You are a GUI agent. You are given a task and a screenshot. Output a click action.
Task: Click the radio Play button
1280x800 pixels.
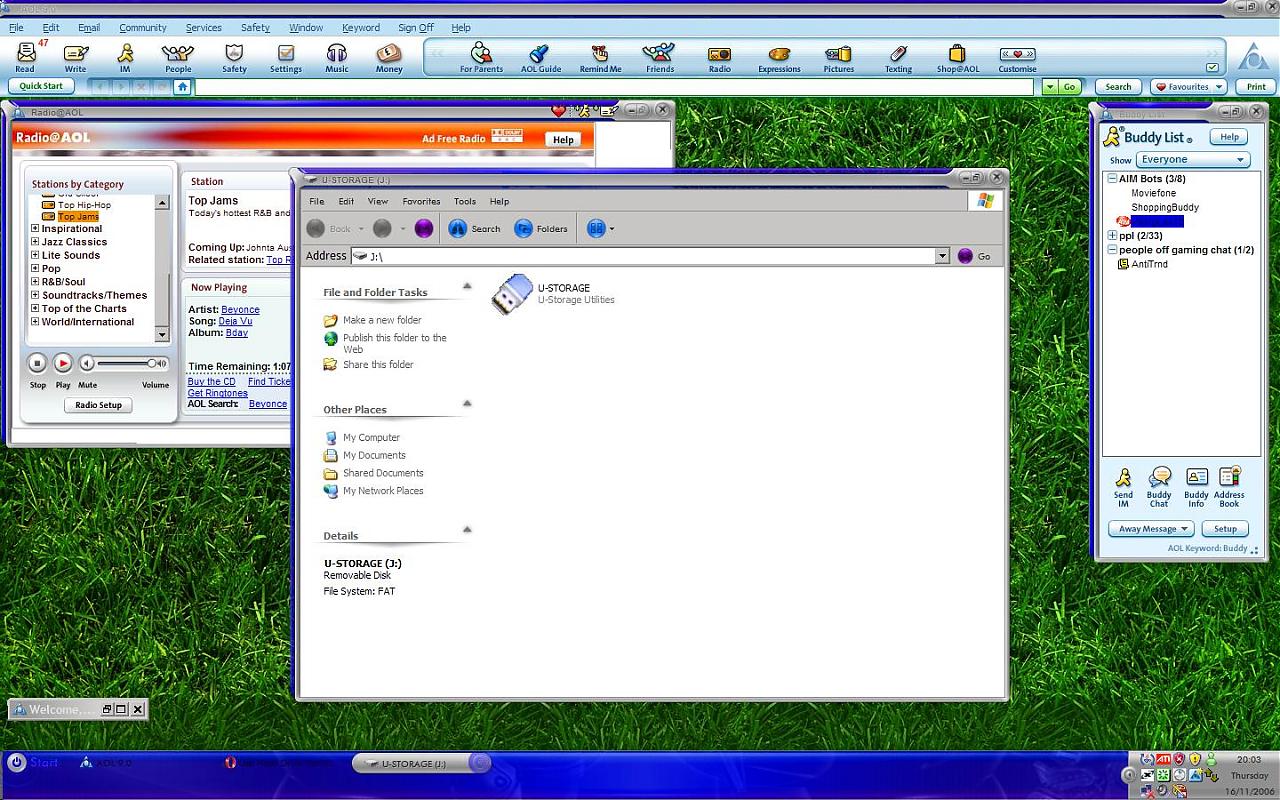tap(63, 363)
